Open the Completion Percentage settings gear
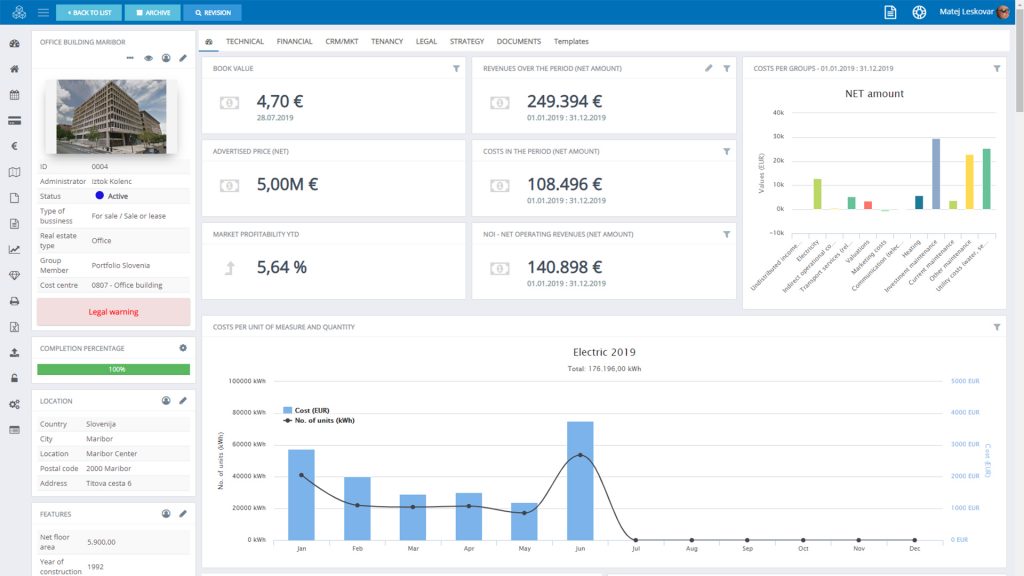Screen dimensions: 1024x576 [x=182, y=347]
